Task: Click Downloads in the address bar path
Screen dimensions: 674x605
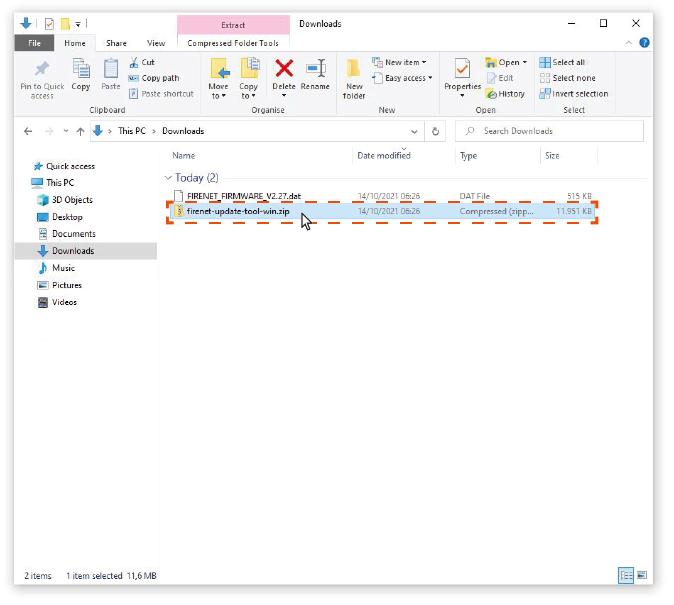Action: (x=183, y=131)
